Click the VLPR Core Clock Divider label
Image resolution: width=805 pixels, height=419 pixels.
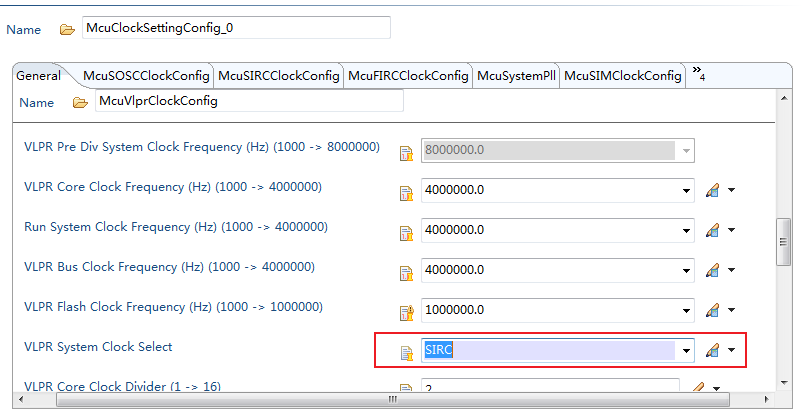[123, 386]
